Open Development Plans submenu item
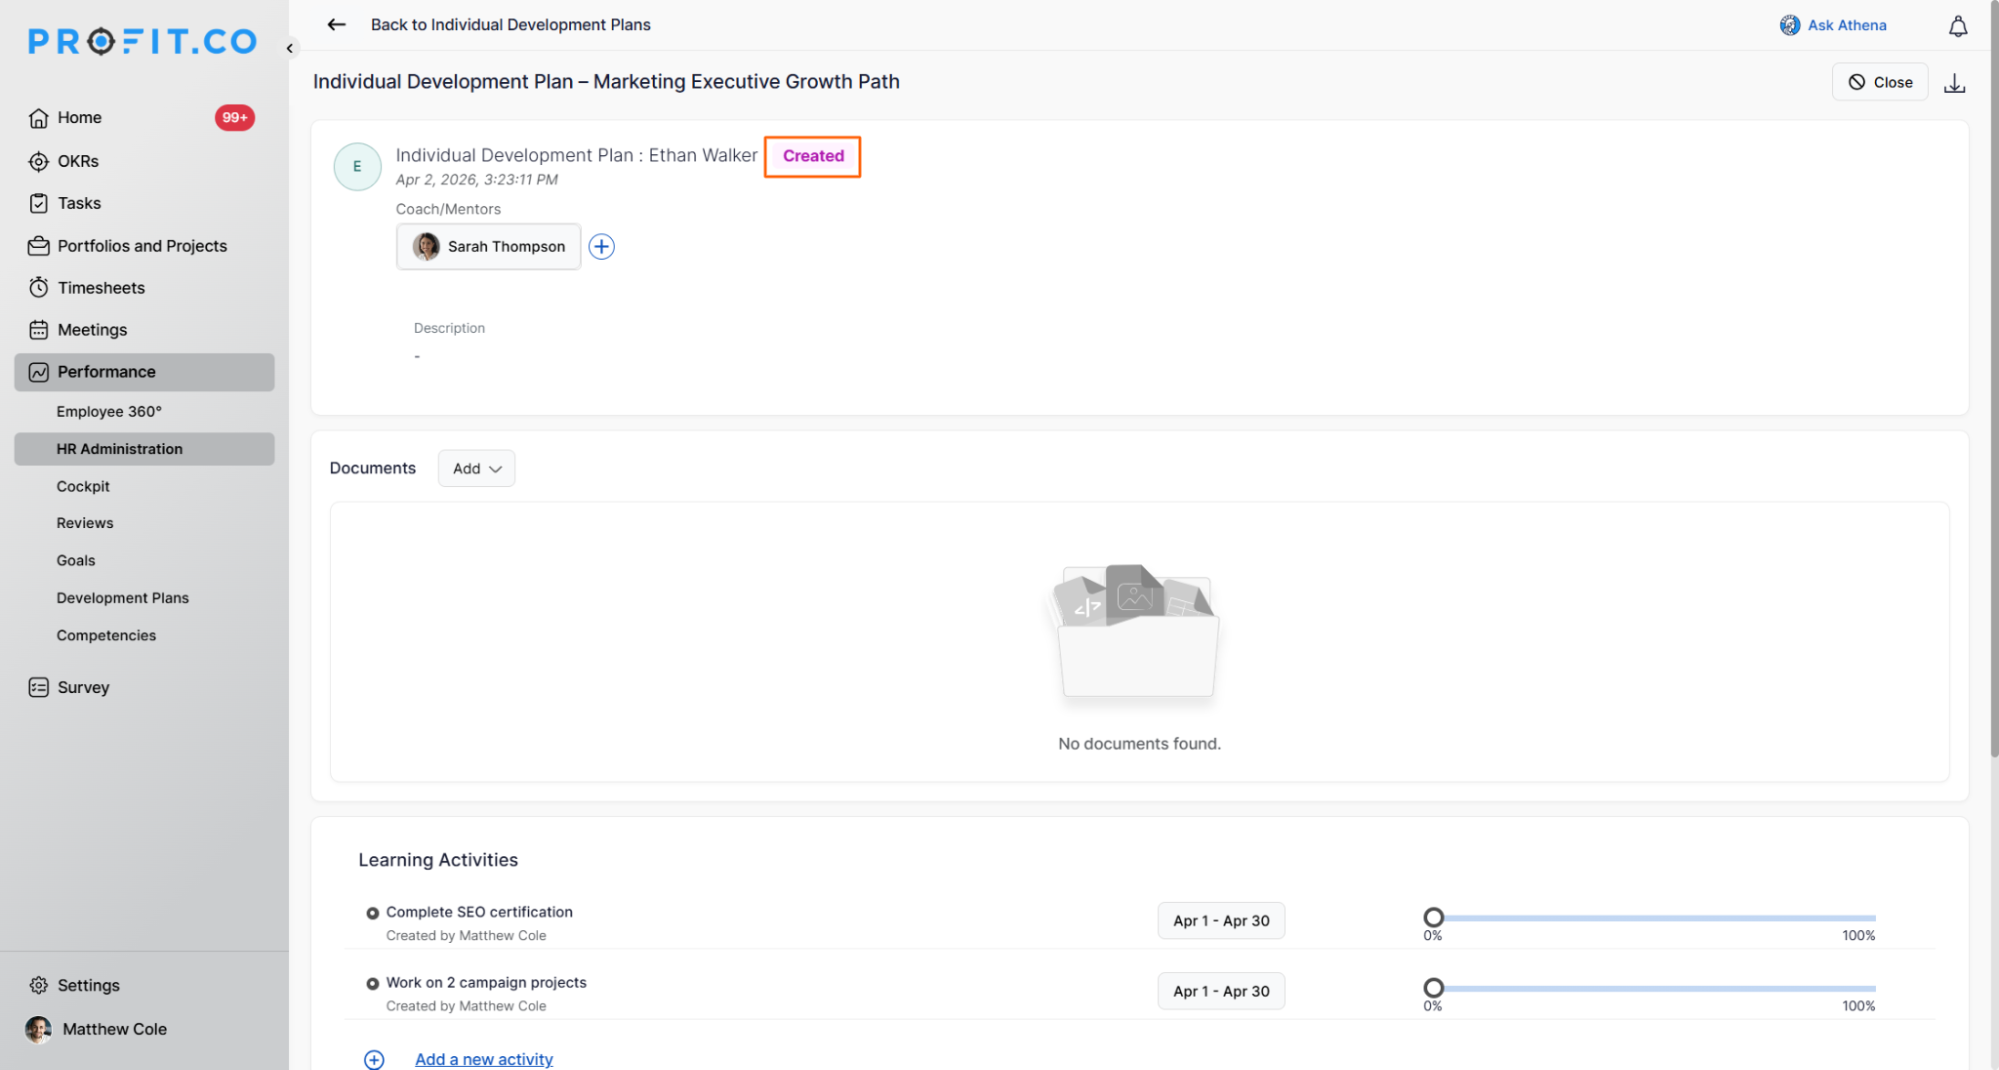Viewport: 1999px width, 1070px height. click(x=122, y=598)
